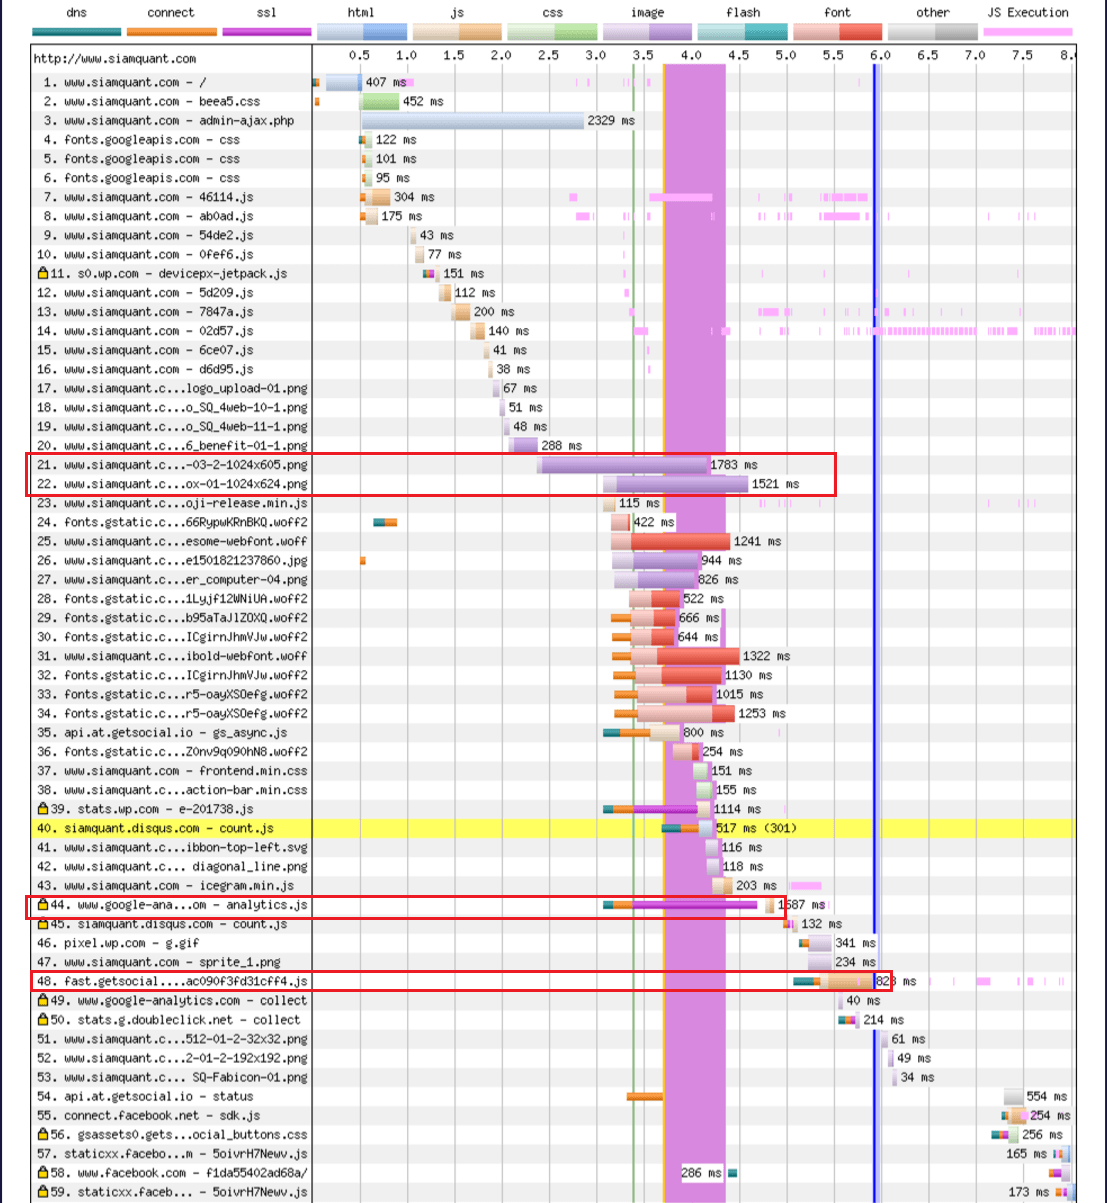The width and height of the screenshot is (1107, 1203).
Task: Click the lock icon beside stats.wp.com request 39
Action: click(43, 809)
